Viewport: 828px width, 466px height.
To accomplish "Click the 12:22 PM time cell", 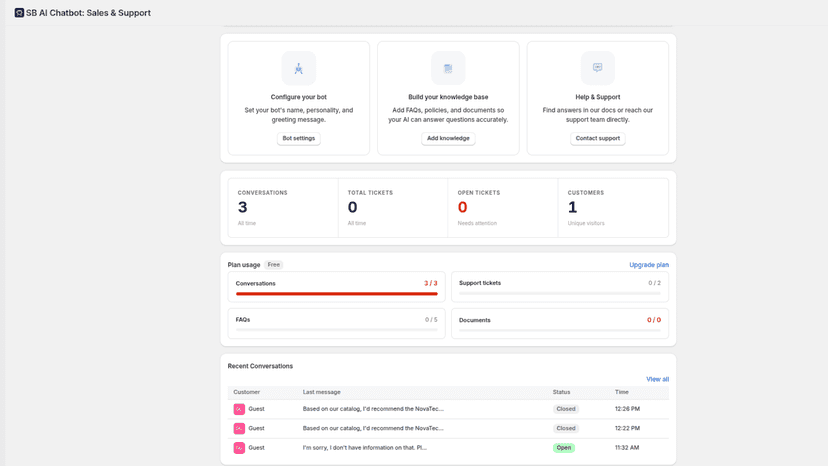I will (x=627, y=428).
